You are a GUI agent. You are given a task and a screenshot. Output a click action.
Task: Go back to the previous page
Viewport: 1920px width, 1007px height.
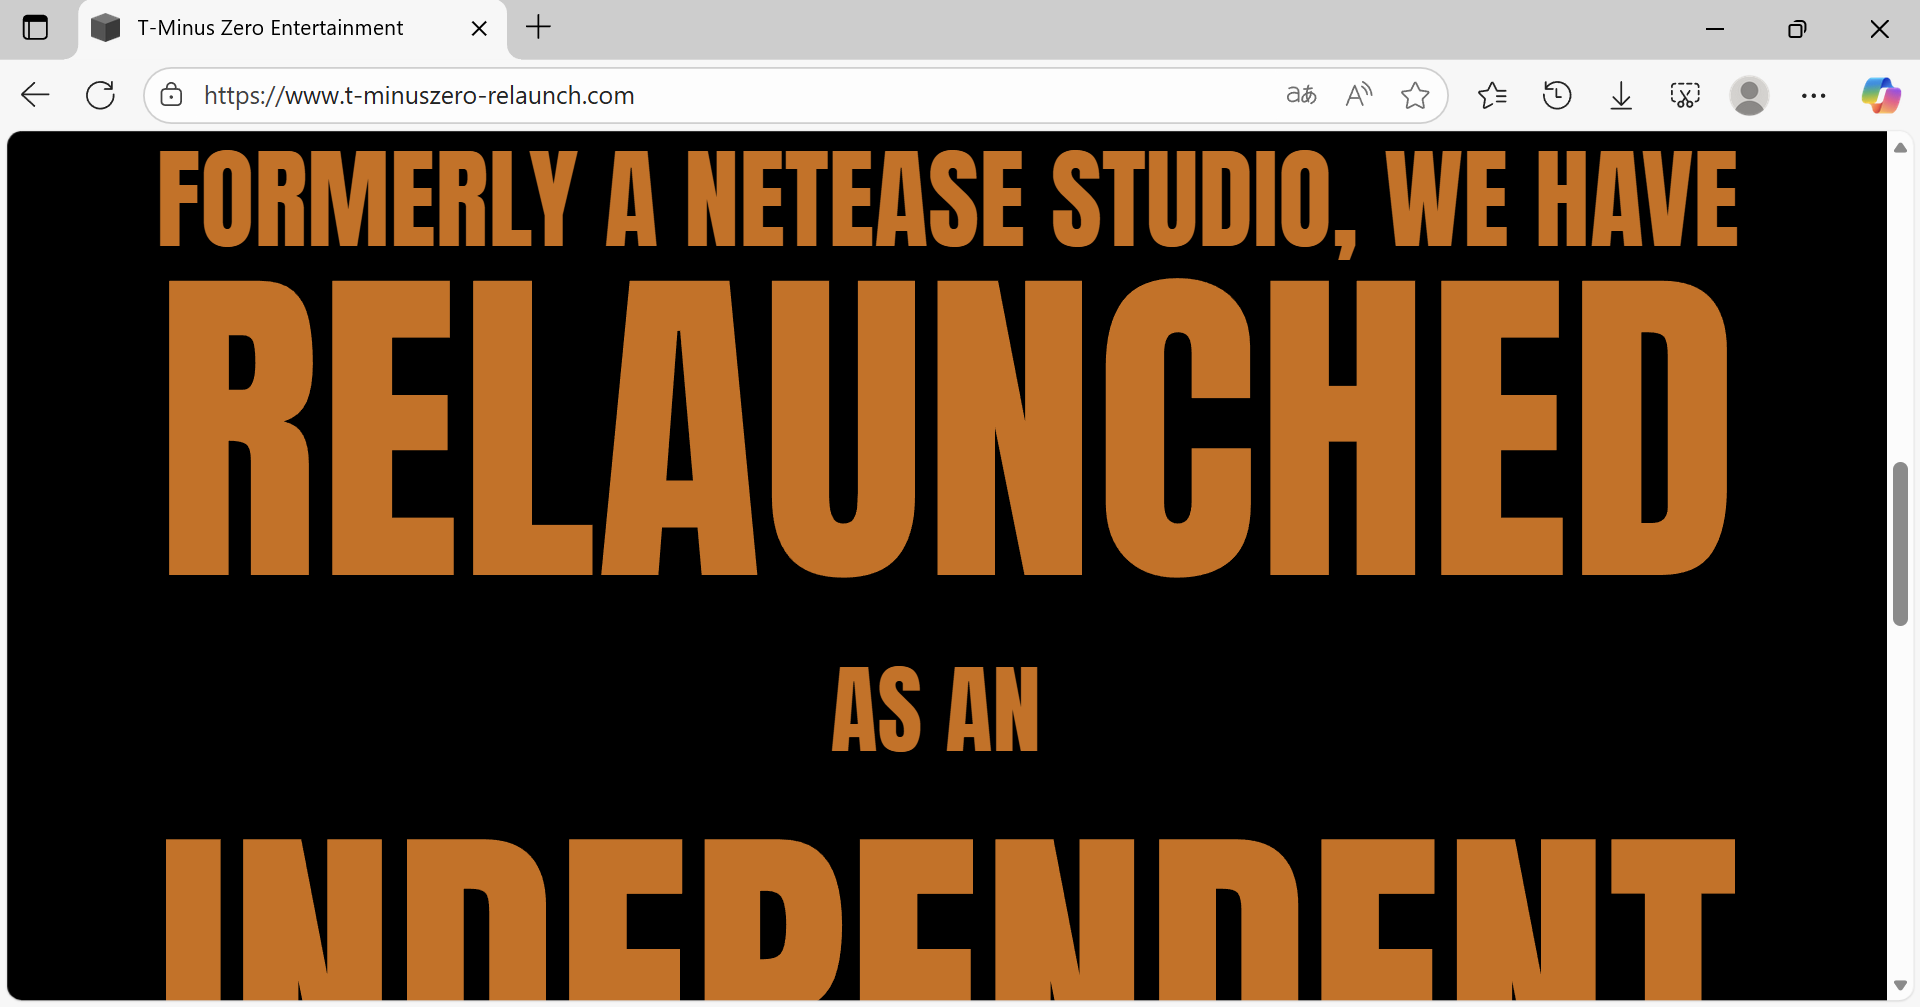click(x=35, y=95)
